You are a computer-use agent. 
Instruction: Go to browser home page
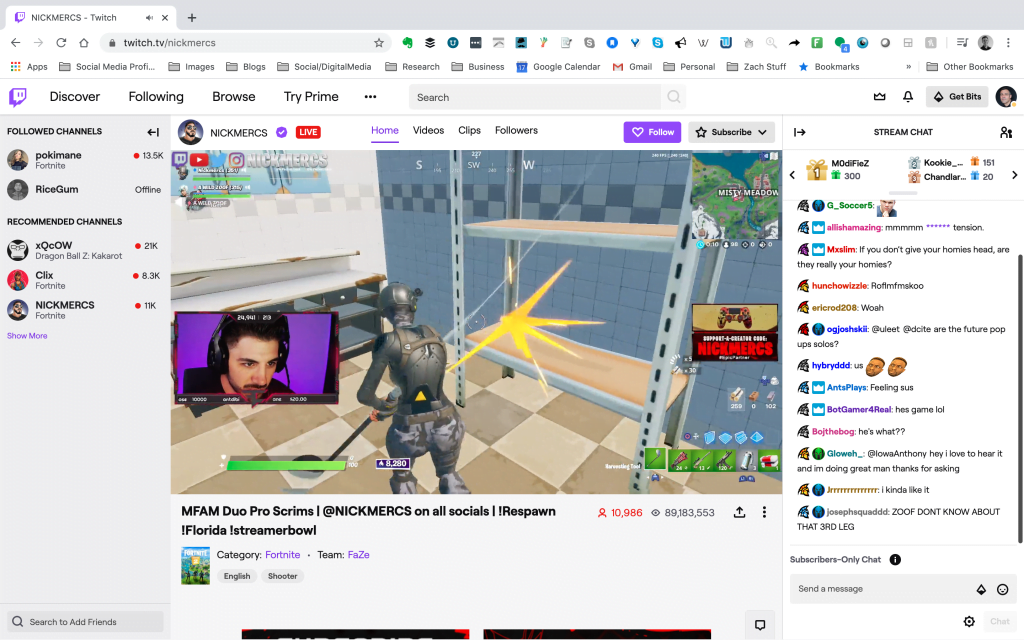click(84, 42)
